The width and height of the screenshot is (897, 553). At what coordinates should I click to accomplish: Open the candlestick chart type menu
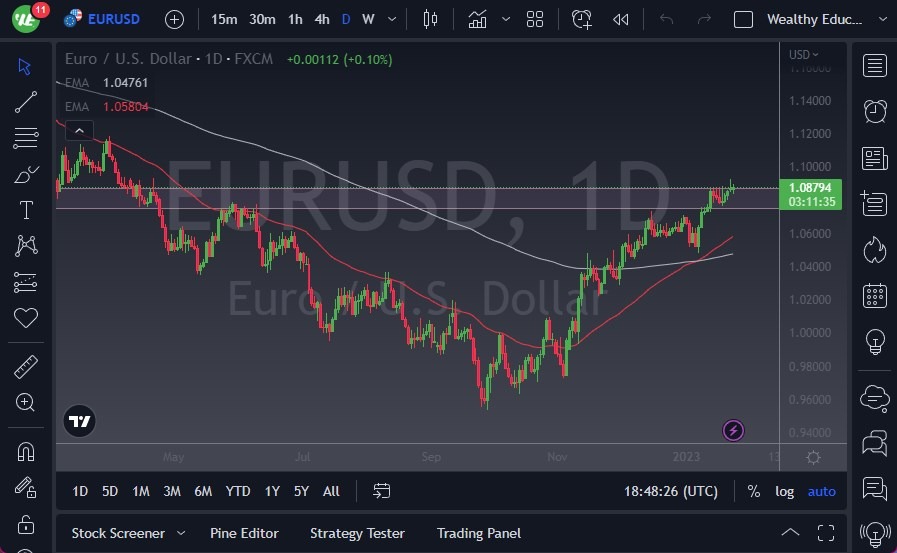click(430, 19)
